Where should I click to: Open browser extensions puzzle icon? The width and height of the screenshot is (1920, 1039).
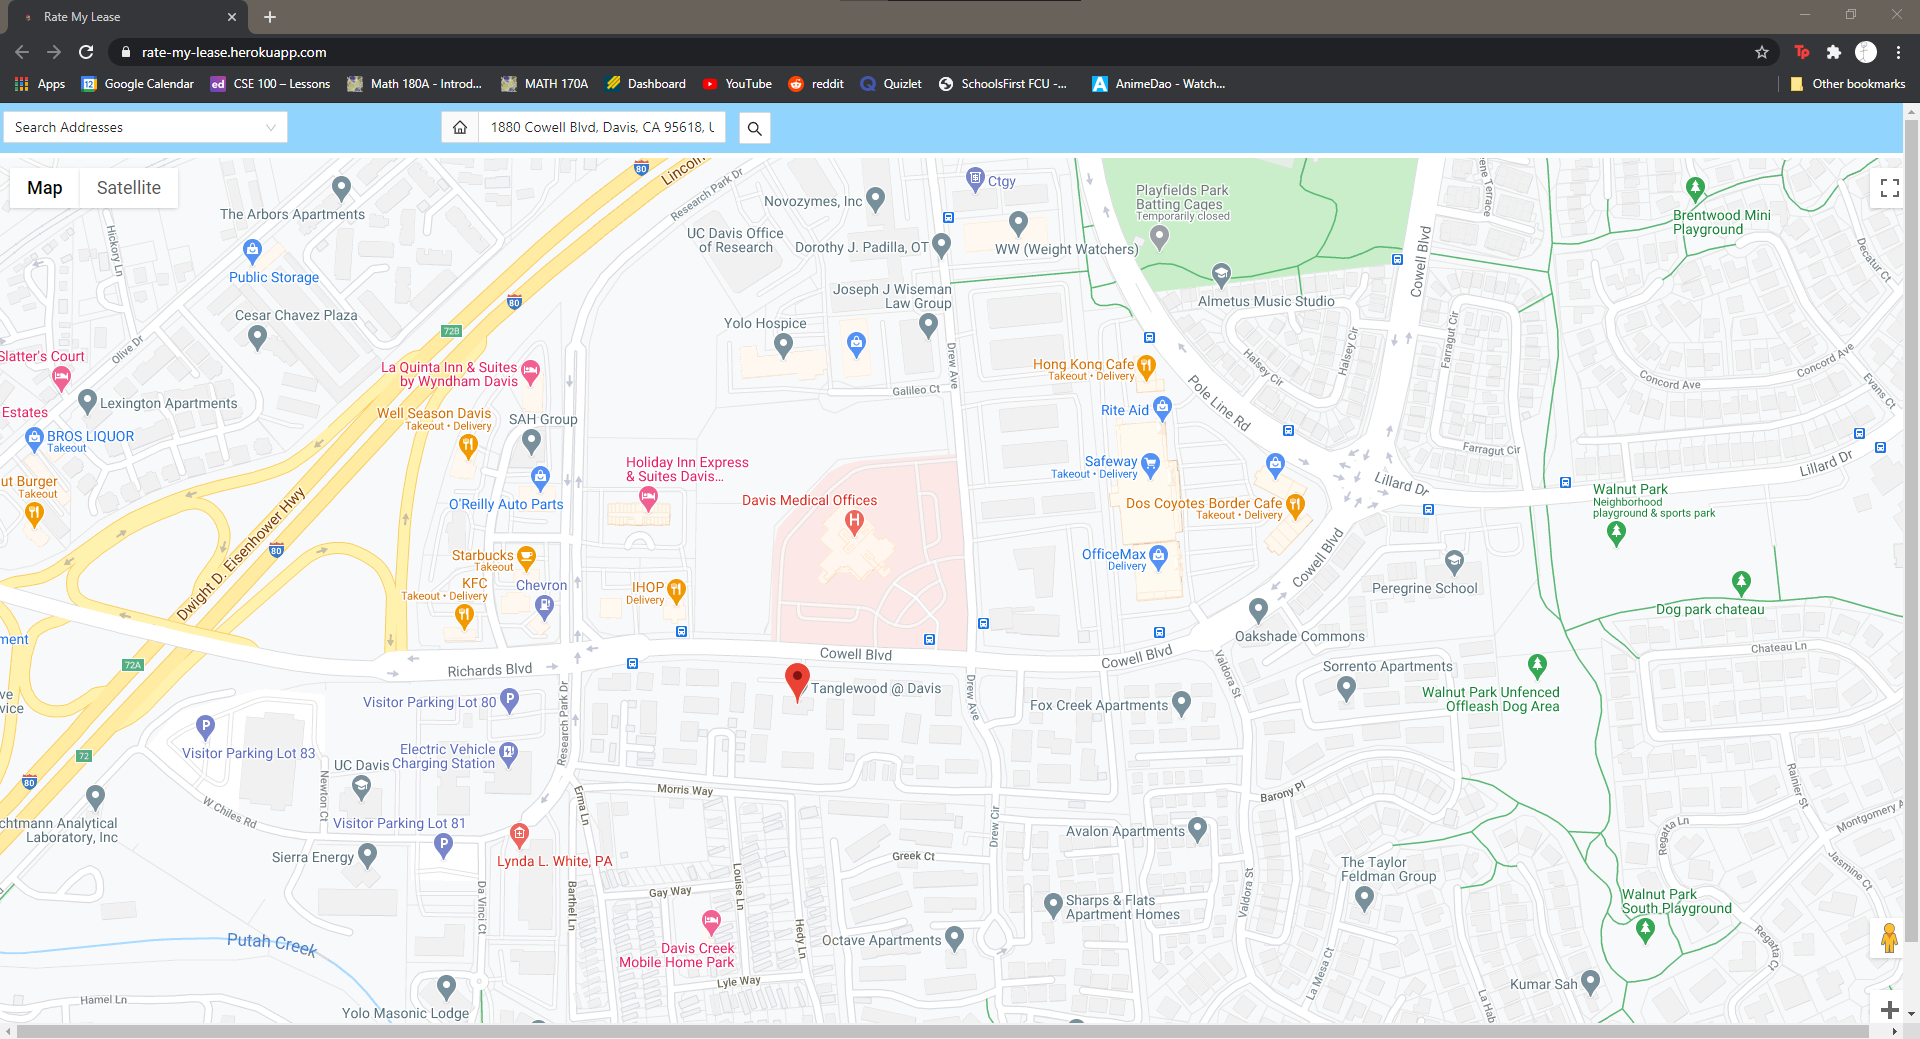click(x=1833, y=52)
